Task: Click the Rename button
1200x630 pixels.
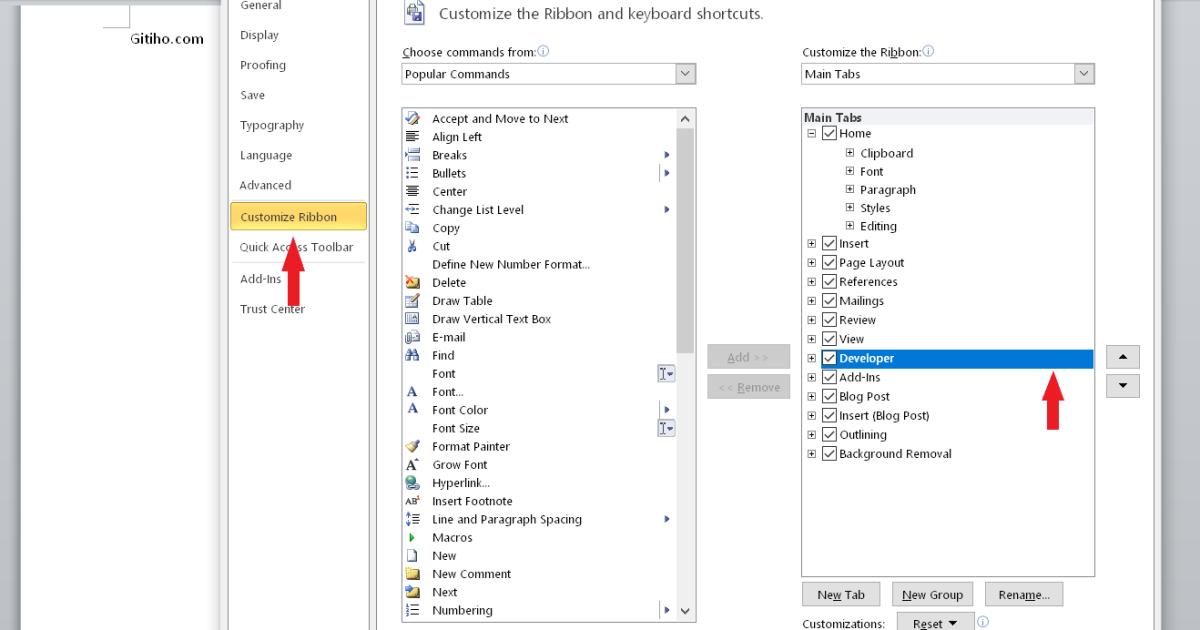Action: (x=1024, y=595)
